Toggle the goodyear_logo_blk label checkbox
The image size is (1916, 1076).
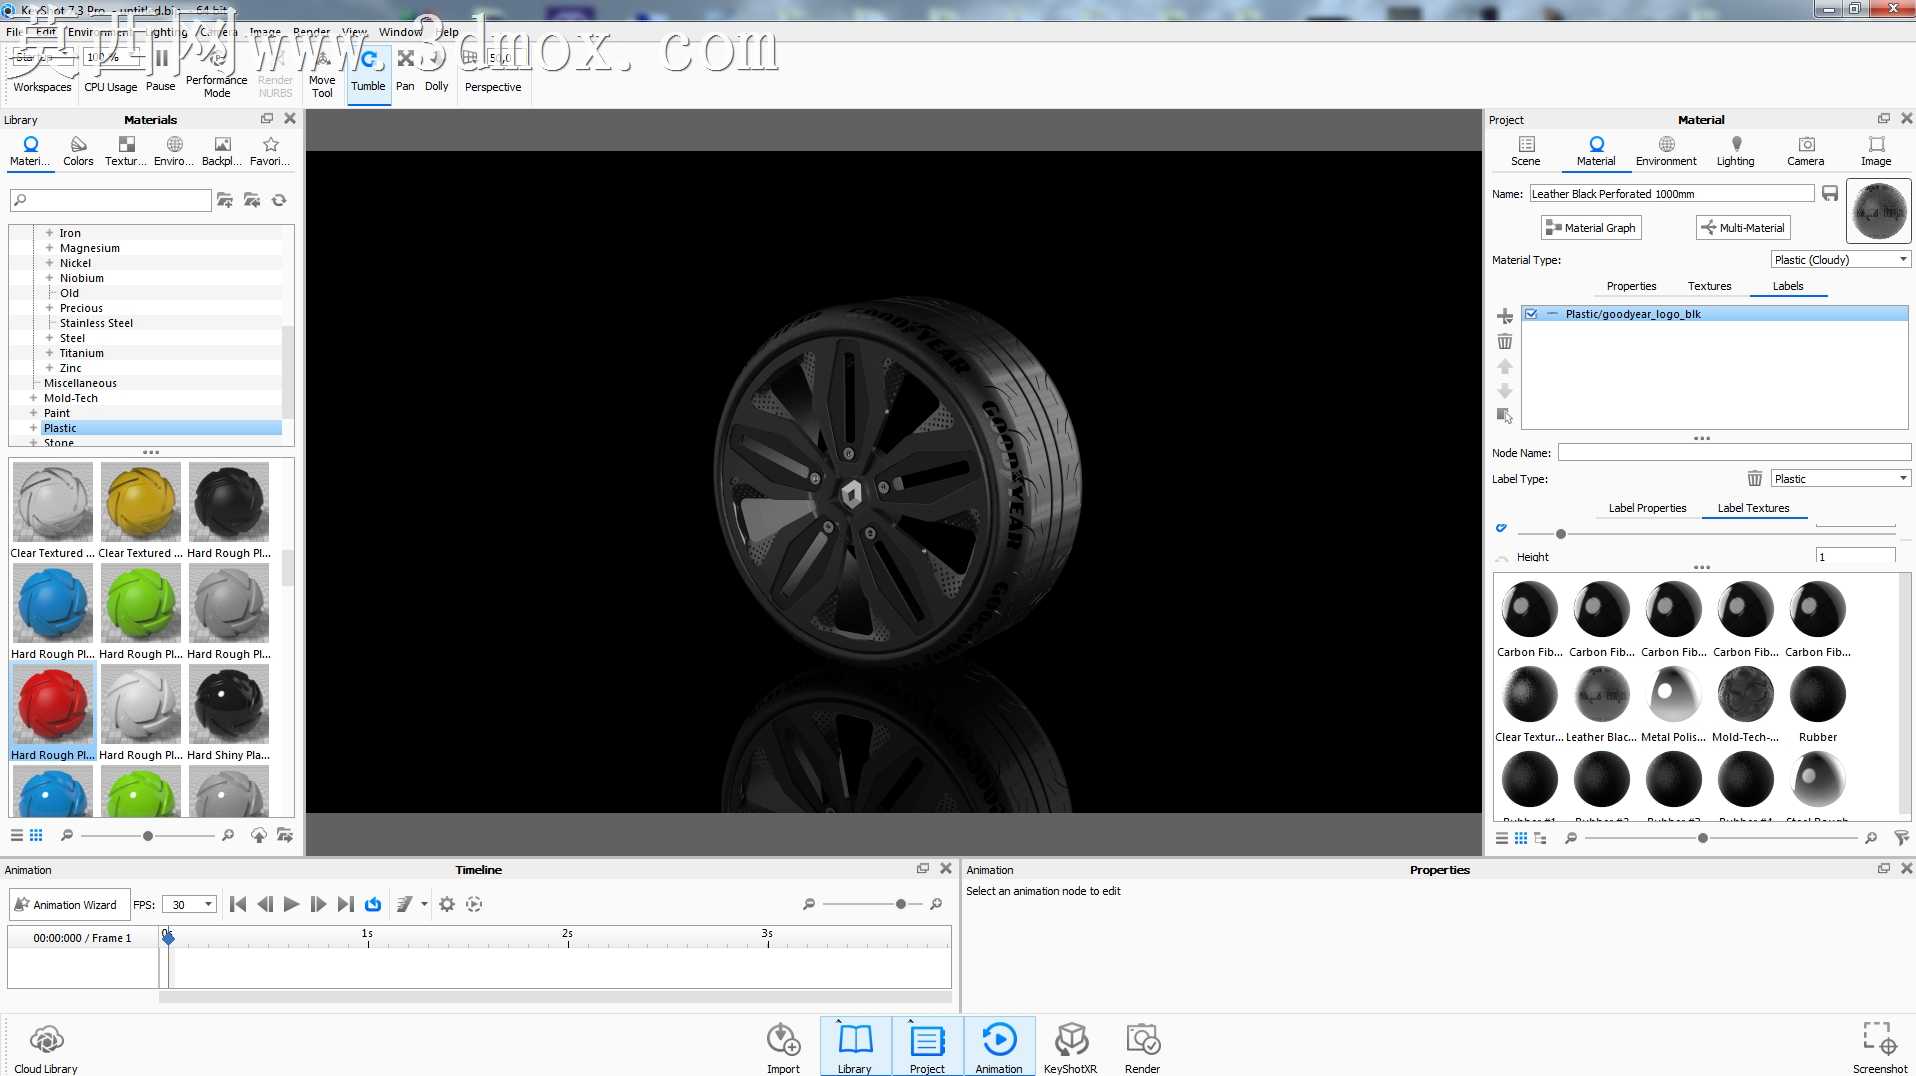(1530, 314)
